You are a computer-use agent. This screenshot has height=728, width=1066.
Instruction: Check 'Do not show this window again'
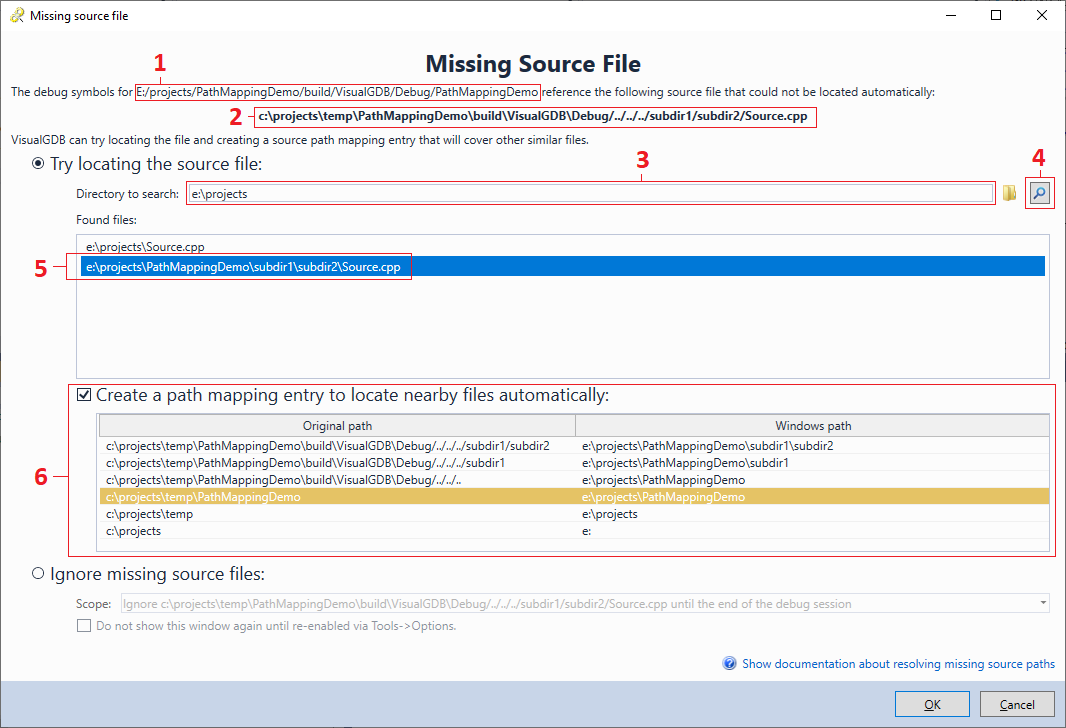(84, 625)
